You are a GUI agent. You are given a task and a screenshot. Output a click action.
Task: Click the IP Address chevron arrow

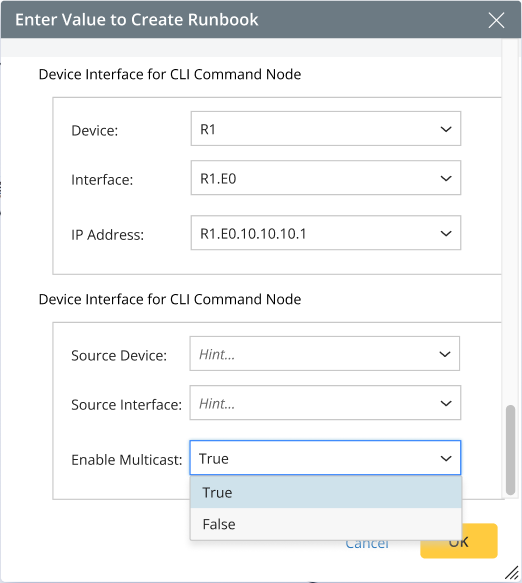(446, 233)
